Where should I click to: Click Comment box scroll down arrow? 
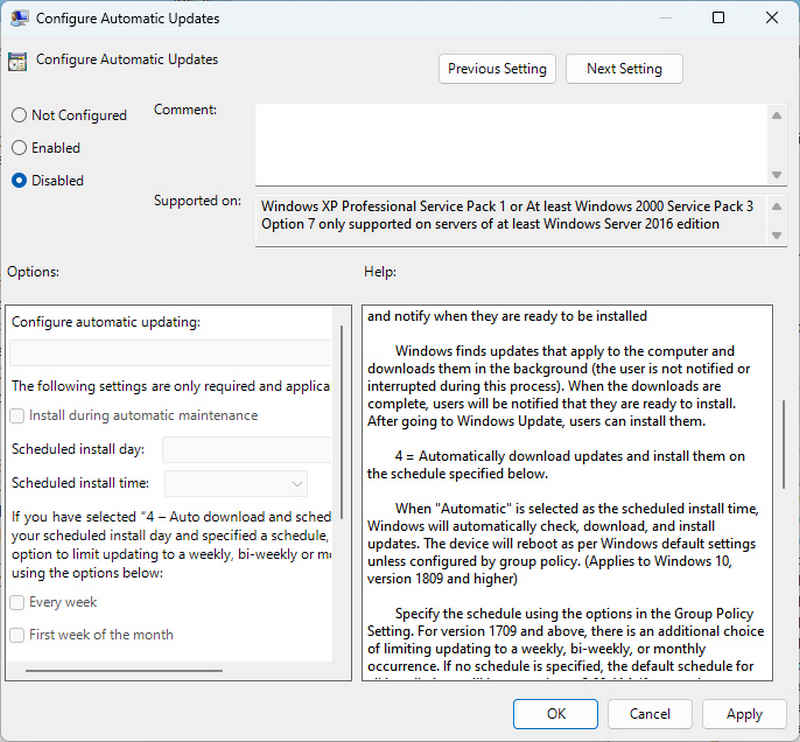click(x=777, y=175)
